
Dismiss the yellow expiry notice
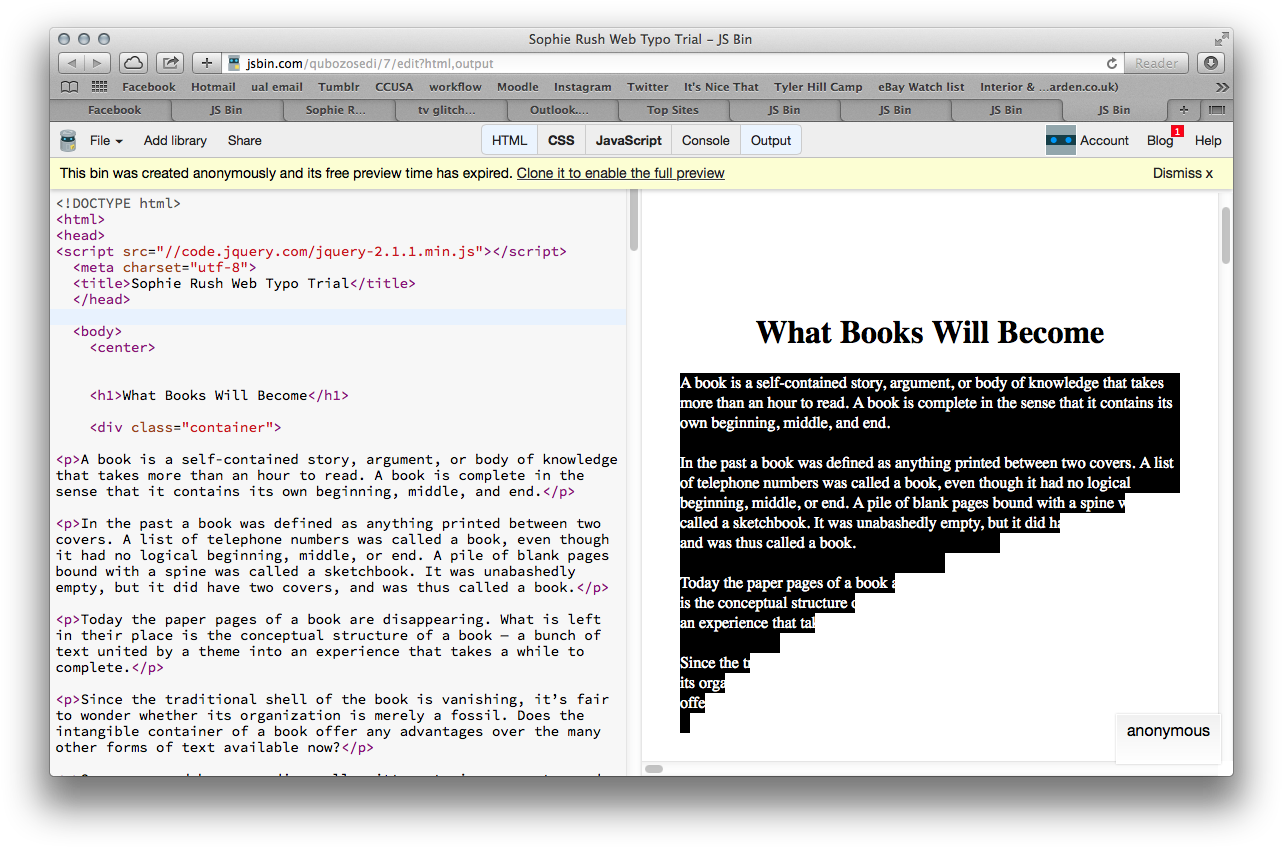(x=1182, y=173)
